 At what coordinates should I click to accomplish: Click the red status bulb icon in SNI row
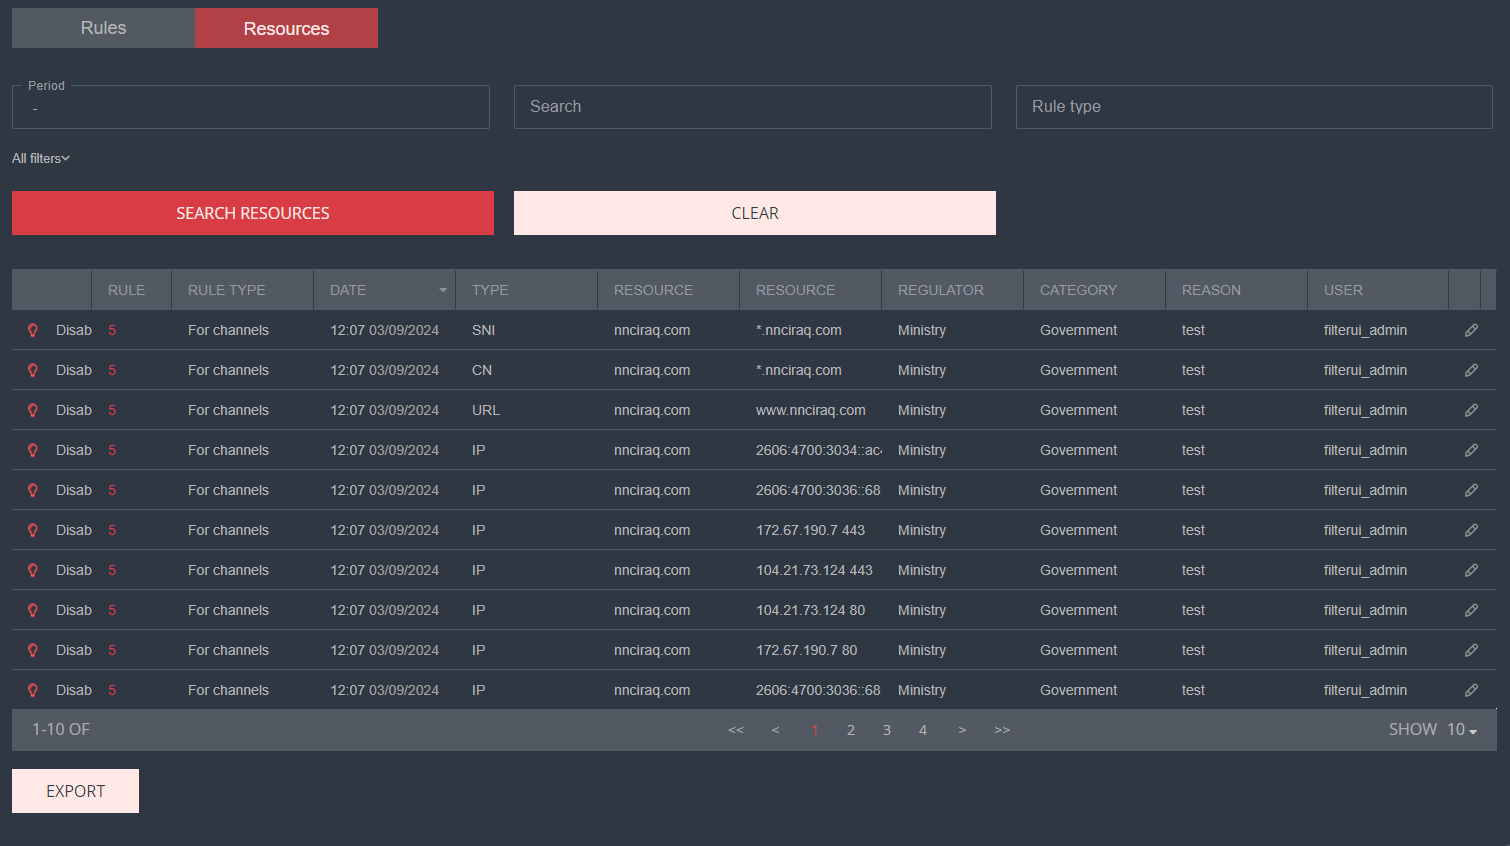[32, 330]
